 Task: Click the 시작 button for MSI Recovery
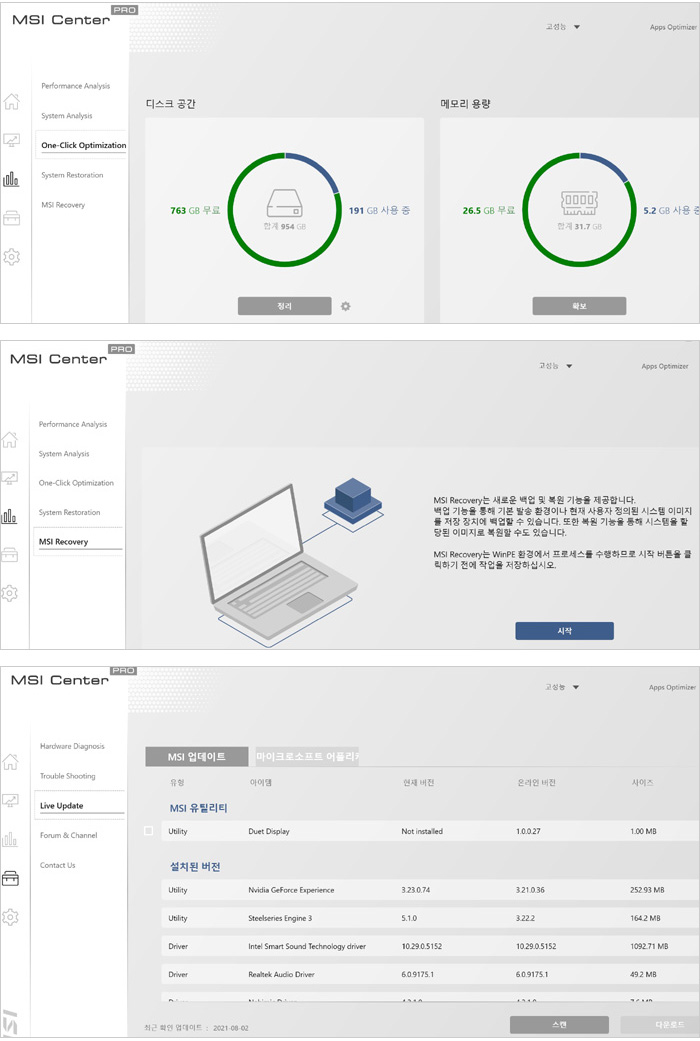point(565,631)
